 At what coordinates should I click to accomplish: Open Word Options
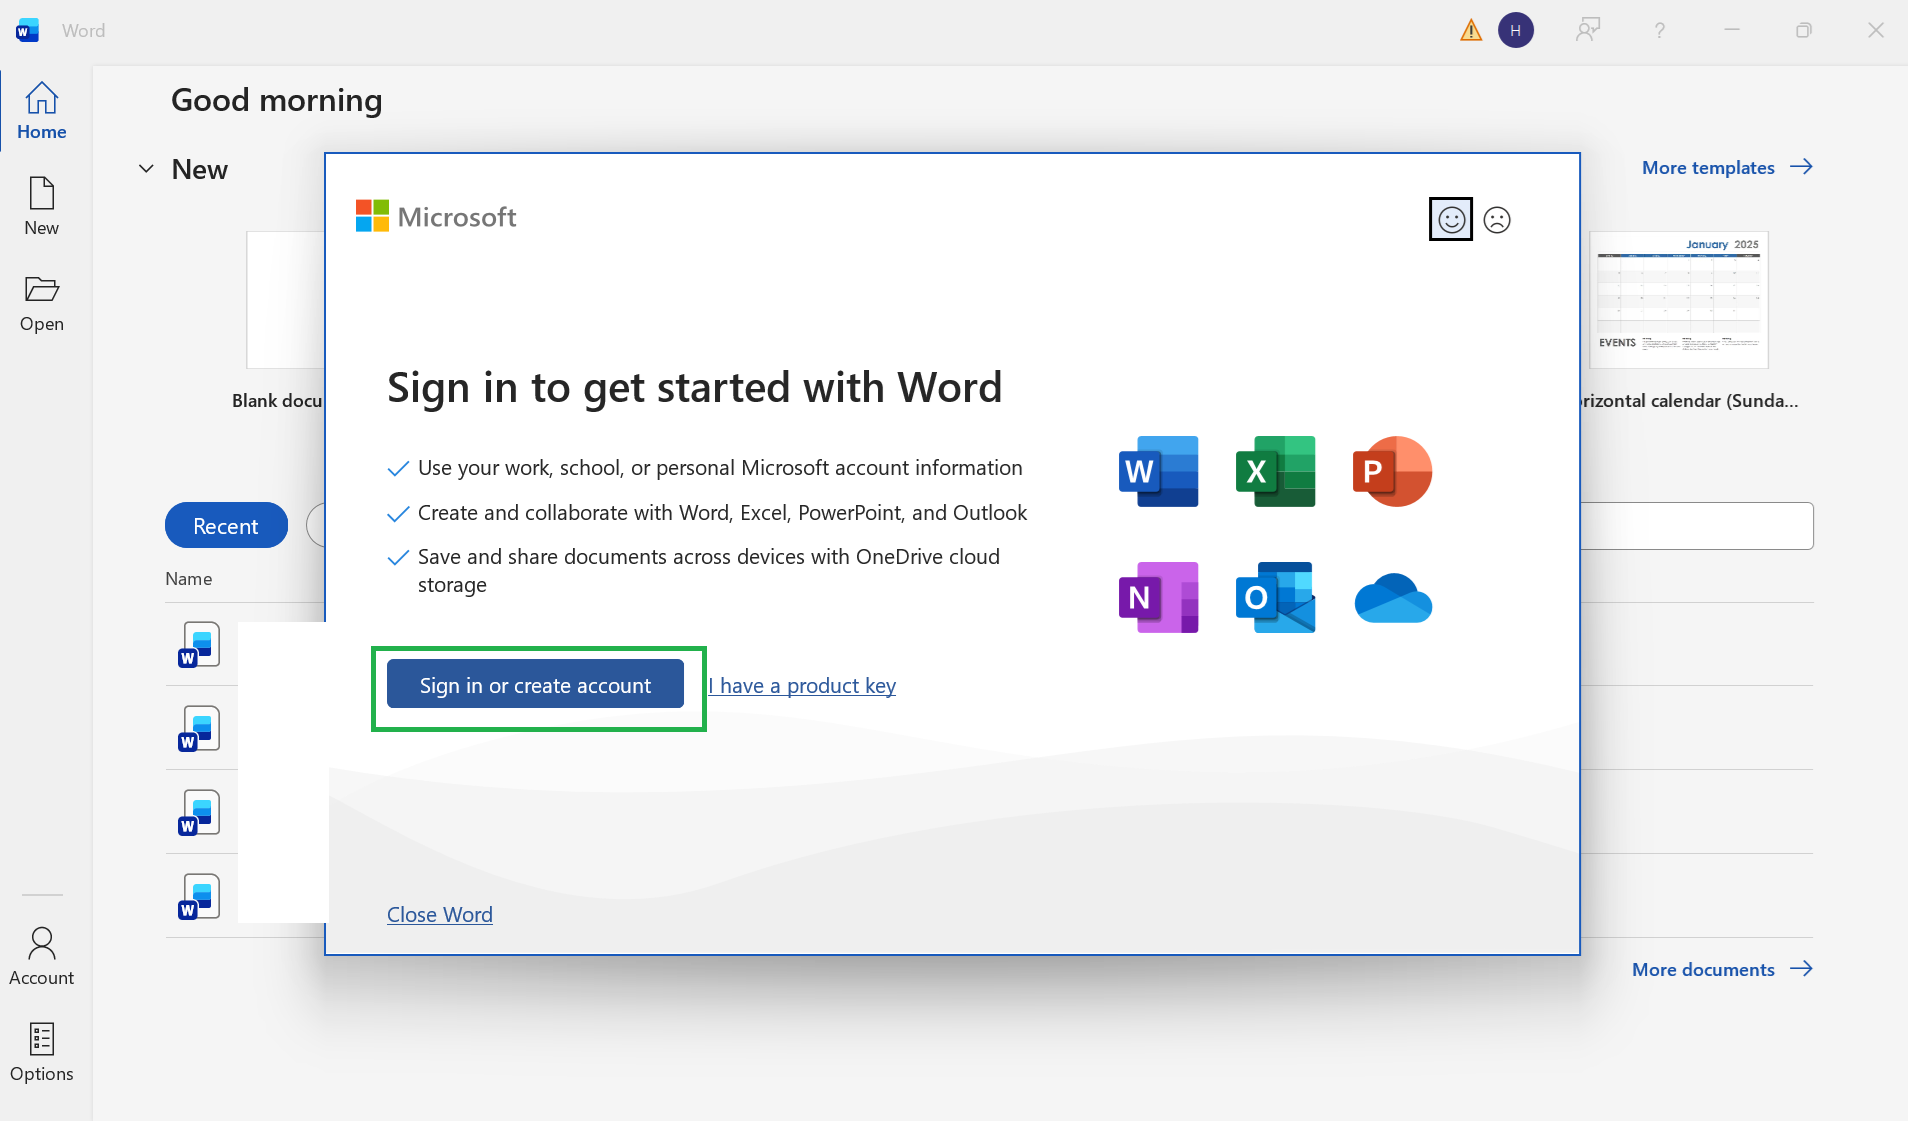(x=42, y=1052)
